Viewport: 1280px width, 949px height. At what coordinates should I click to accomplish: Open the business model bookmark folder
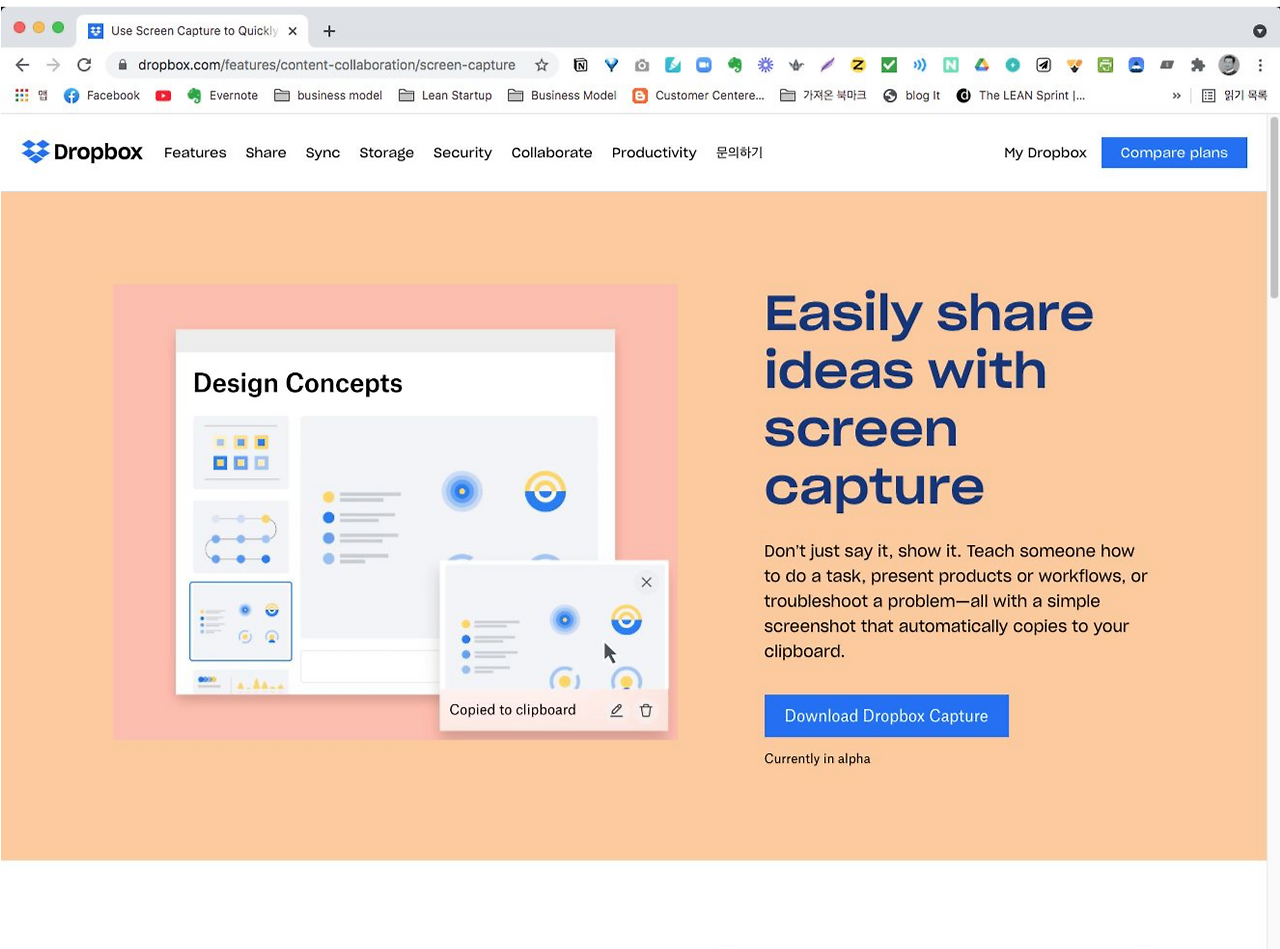click(328, 96)
